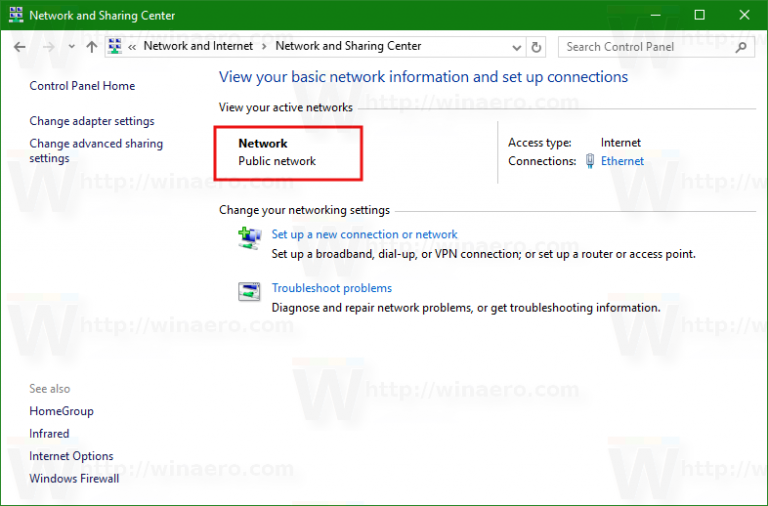Open the address bar history dropdown
Viewport: 768px width, 506px height.
(516, 48)
